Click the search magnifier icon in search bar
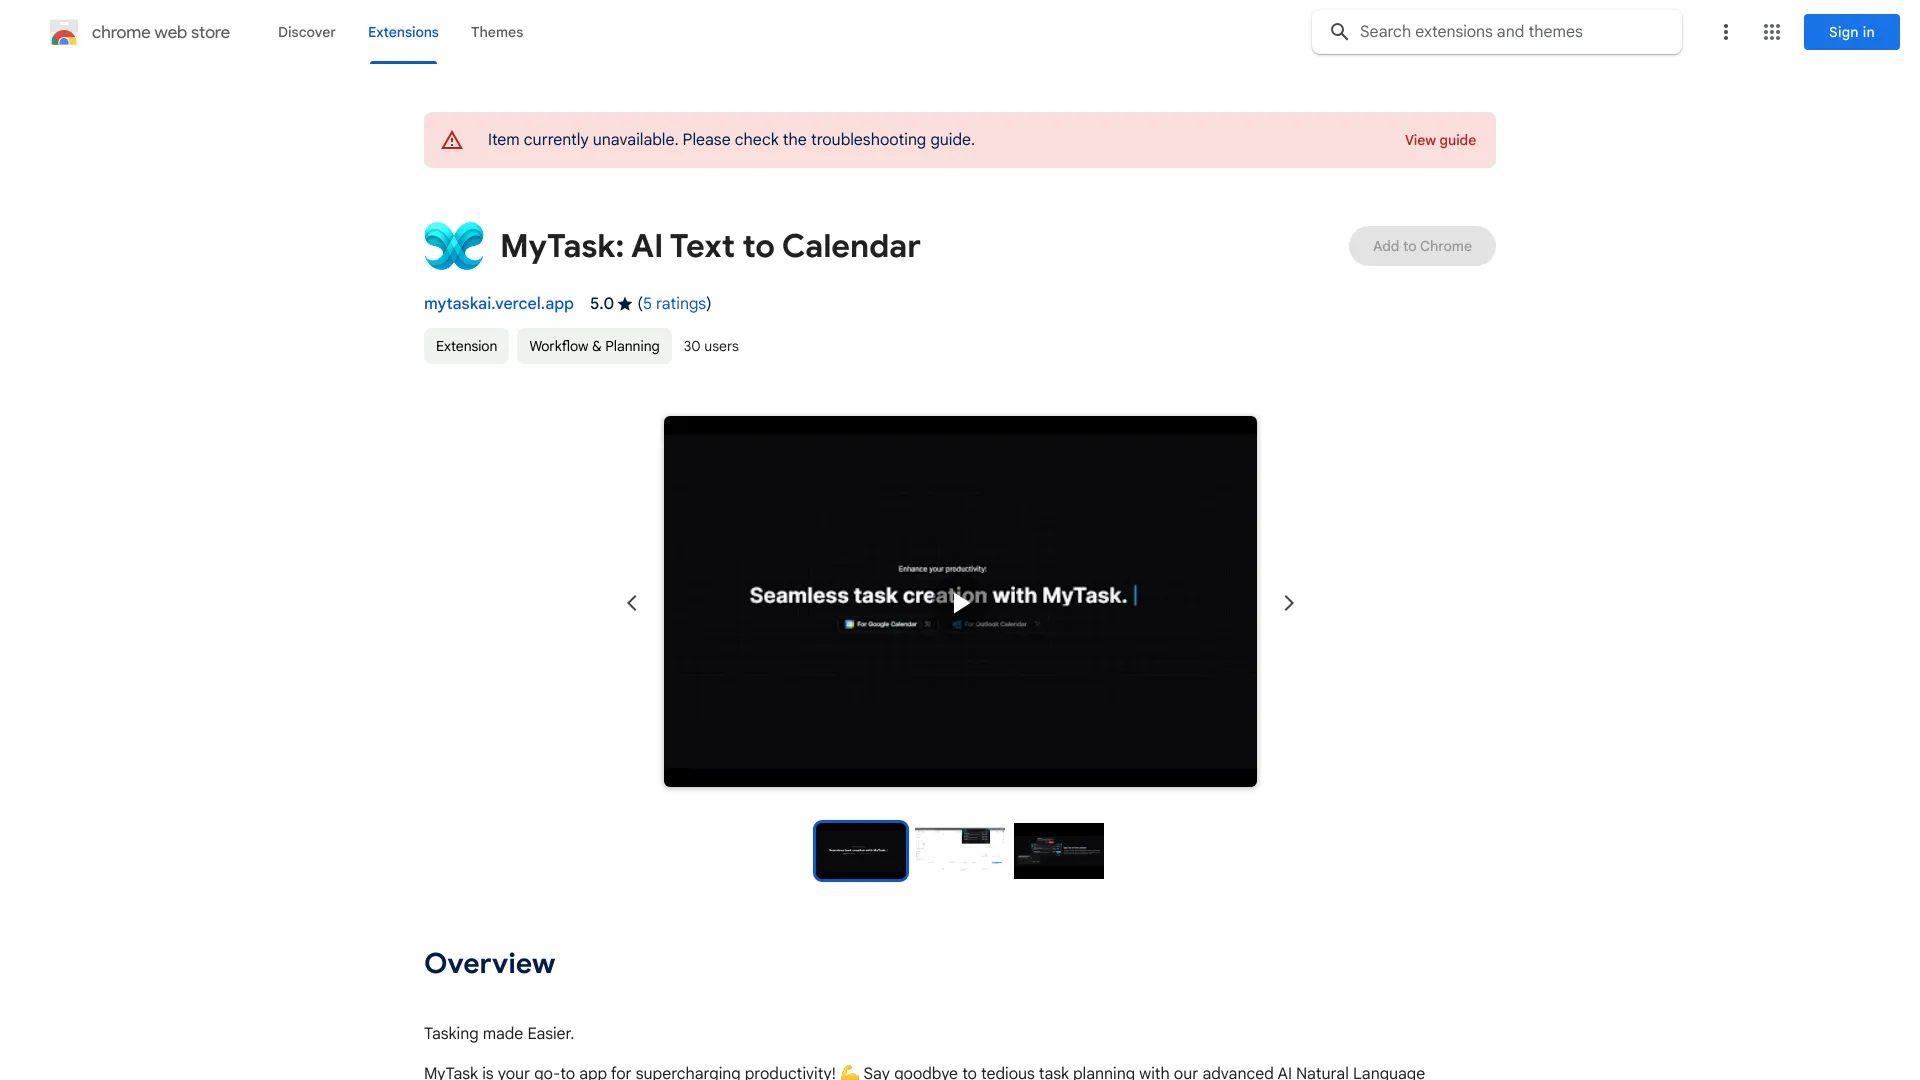1920x1080 pixels. 1340,32
